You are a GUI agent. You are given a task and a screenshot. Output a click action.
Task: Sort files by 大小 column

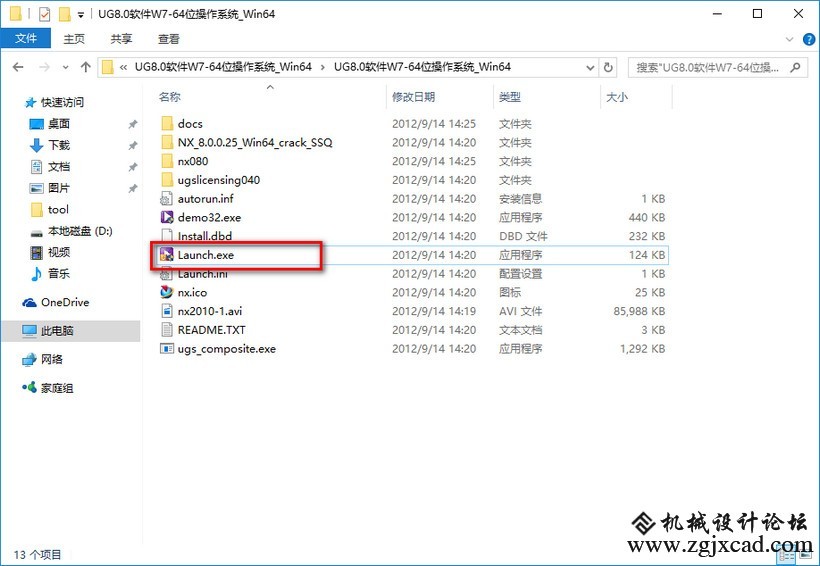pos(617,97)
